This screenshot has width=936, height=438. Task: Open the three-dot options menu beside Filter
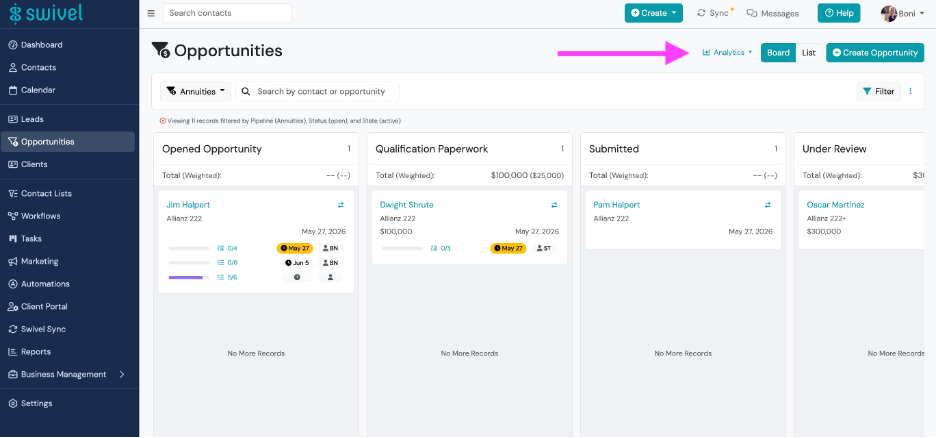pos(910,91)
